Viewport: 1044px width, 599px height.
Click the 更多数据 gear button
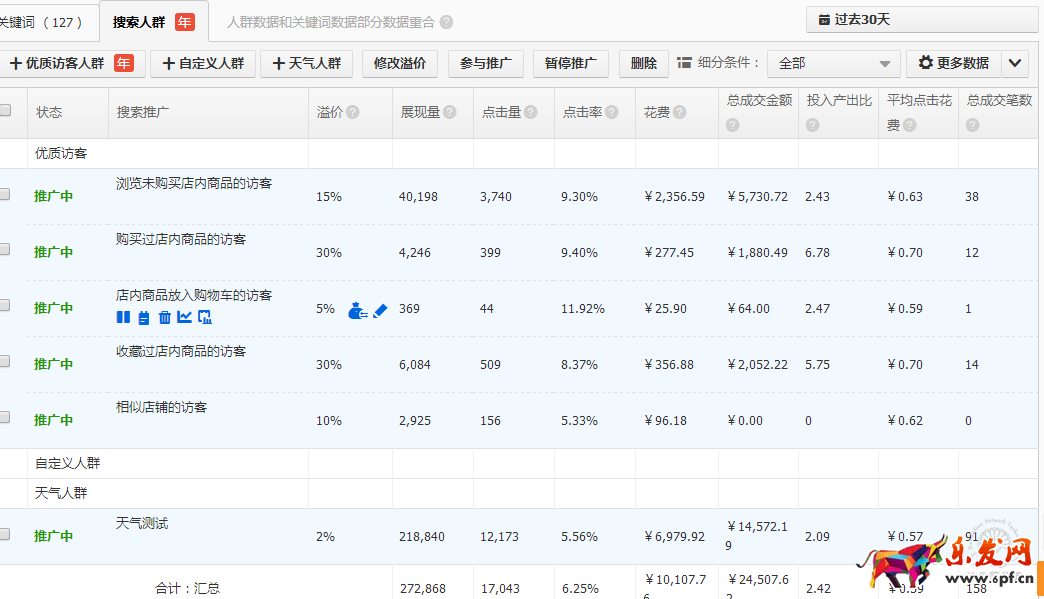pos(953,63)
